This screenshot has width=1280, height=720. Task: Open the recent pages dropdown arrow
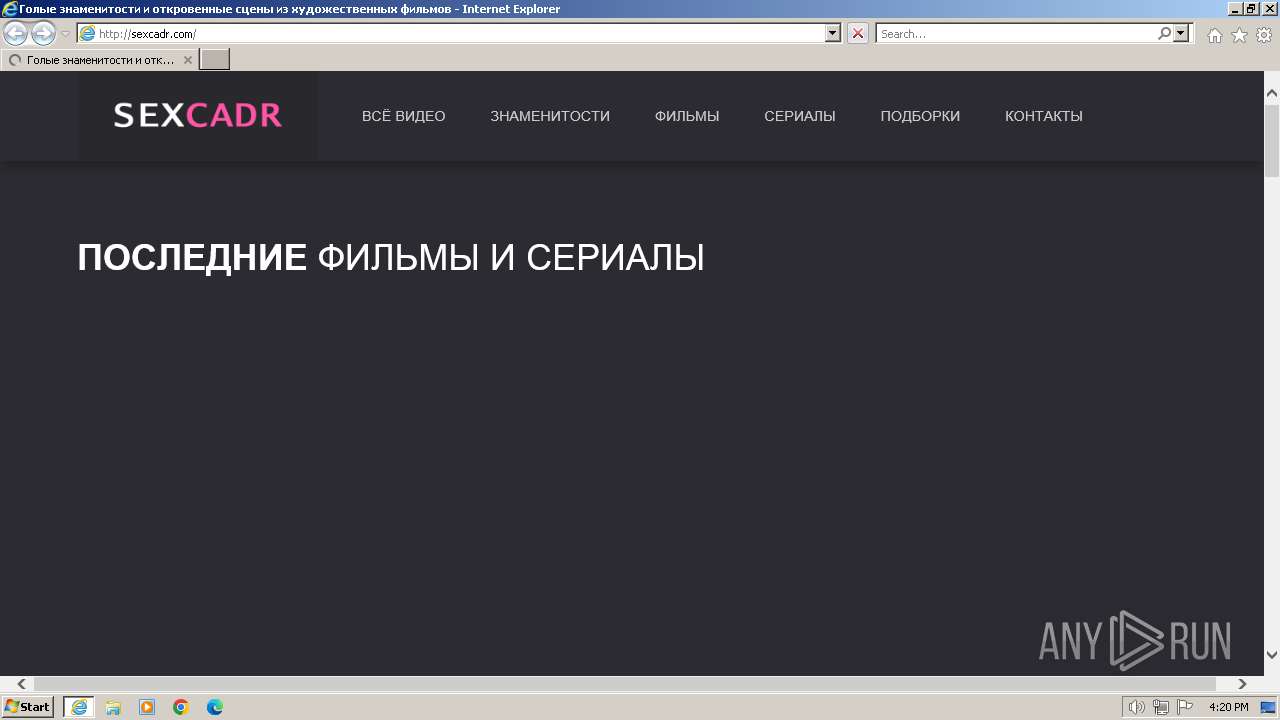66,34
